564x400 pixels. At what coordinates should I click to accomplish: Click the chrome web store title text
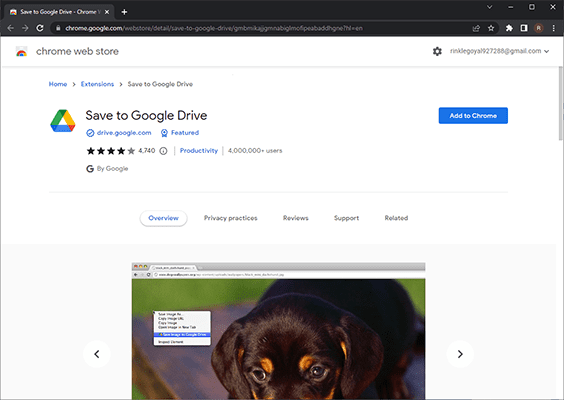coord(77,51)
